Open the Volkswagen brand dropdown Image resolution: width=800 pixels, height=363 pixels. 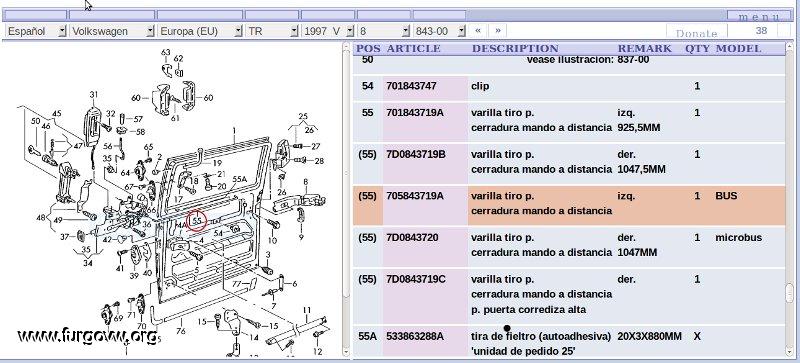112,31
